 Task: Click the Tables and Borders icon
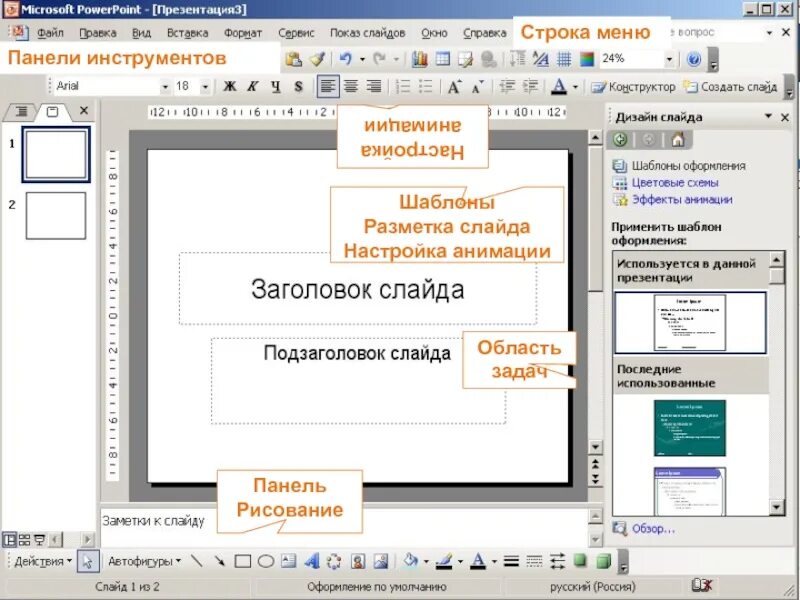465,59
